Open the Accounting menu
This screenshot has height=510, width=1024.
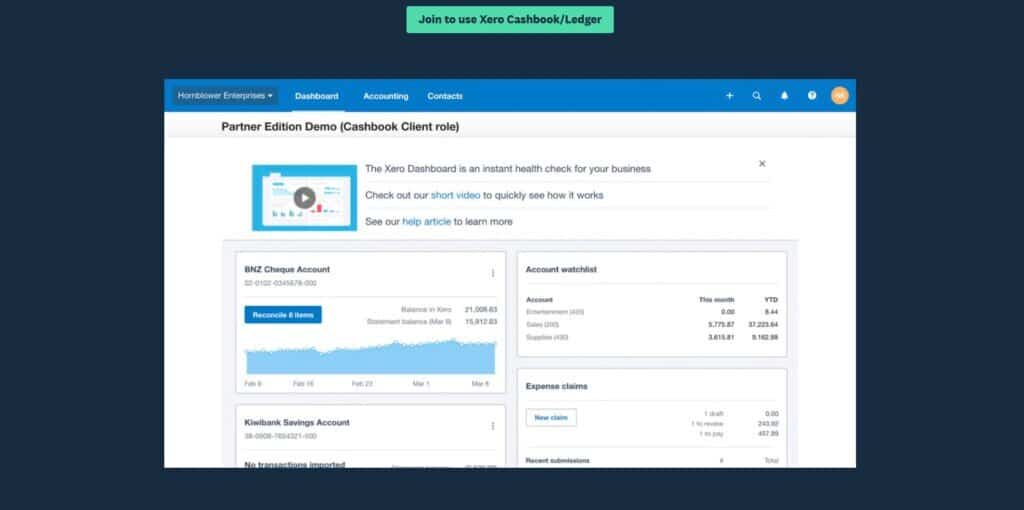tap(385, 96)
